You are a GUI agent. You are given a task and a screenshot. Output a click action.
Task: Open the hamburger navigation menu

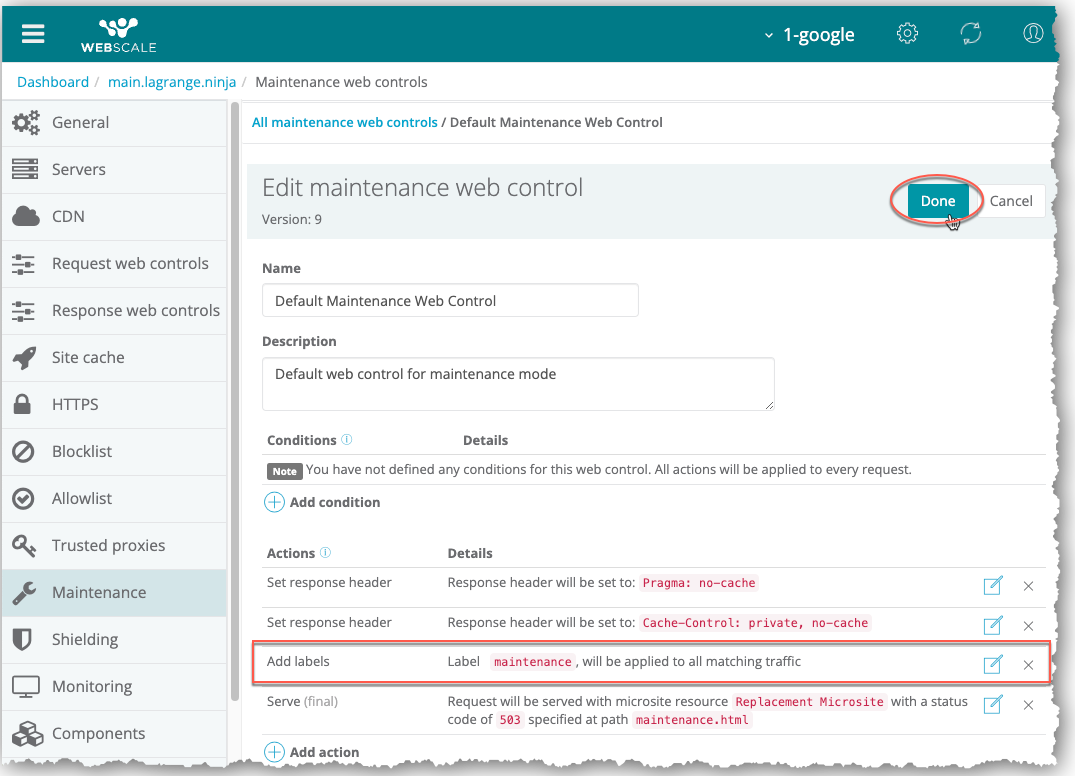[33, 33]
